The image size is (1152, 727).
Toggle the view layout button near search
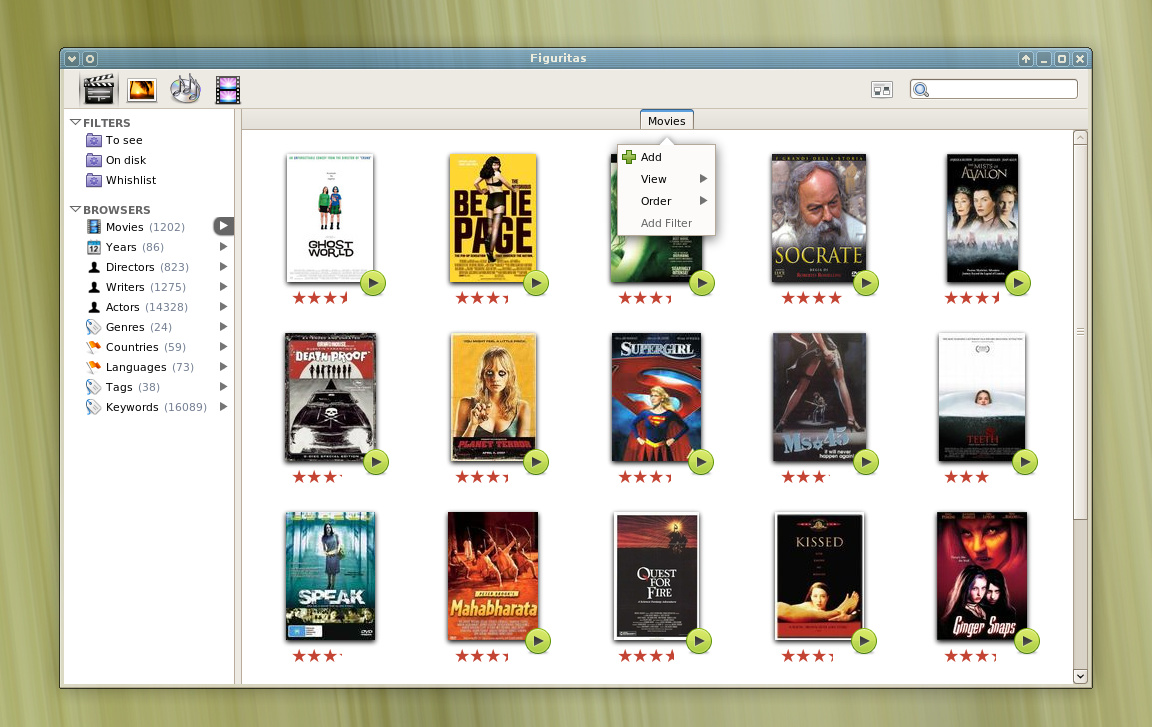882,90
